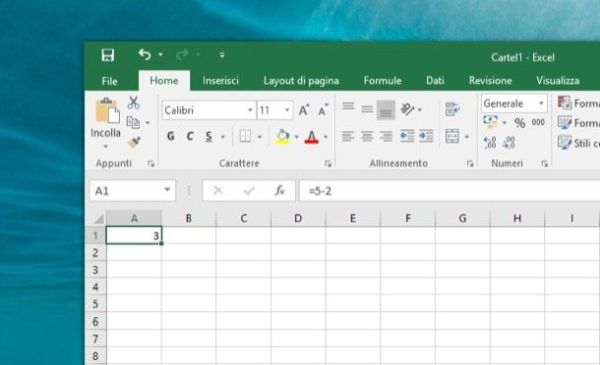Click the decrease decimal icon
Screen dimensions: 600x365
pyautogui.click(x=509, y=143)
